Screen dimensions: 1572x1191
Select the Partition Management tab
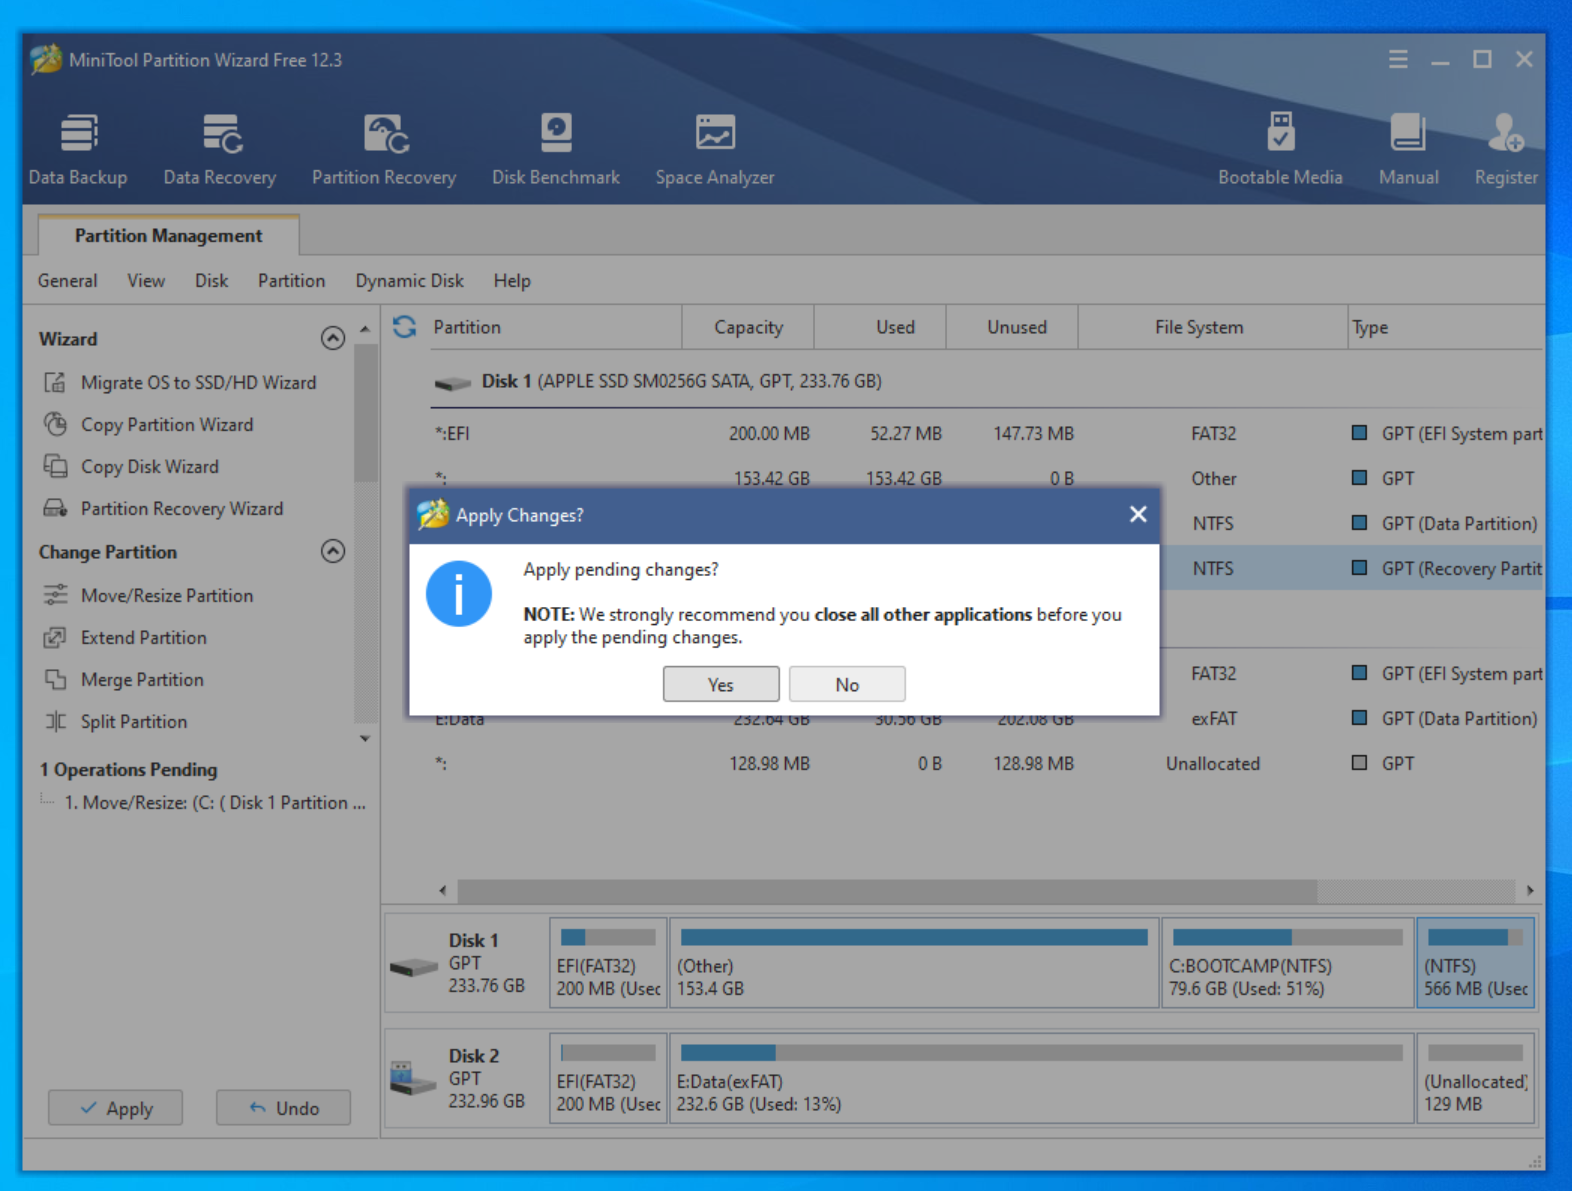tap(168, 235)
